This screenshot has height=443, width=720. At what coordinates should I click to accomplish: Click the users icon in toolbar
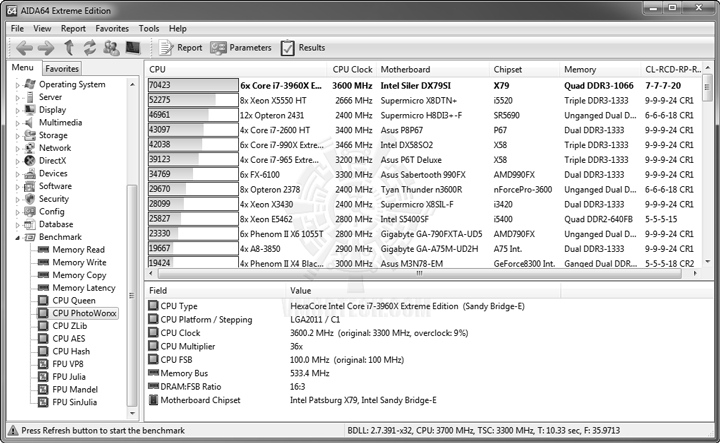(x=111, y=48)
